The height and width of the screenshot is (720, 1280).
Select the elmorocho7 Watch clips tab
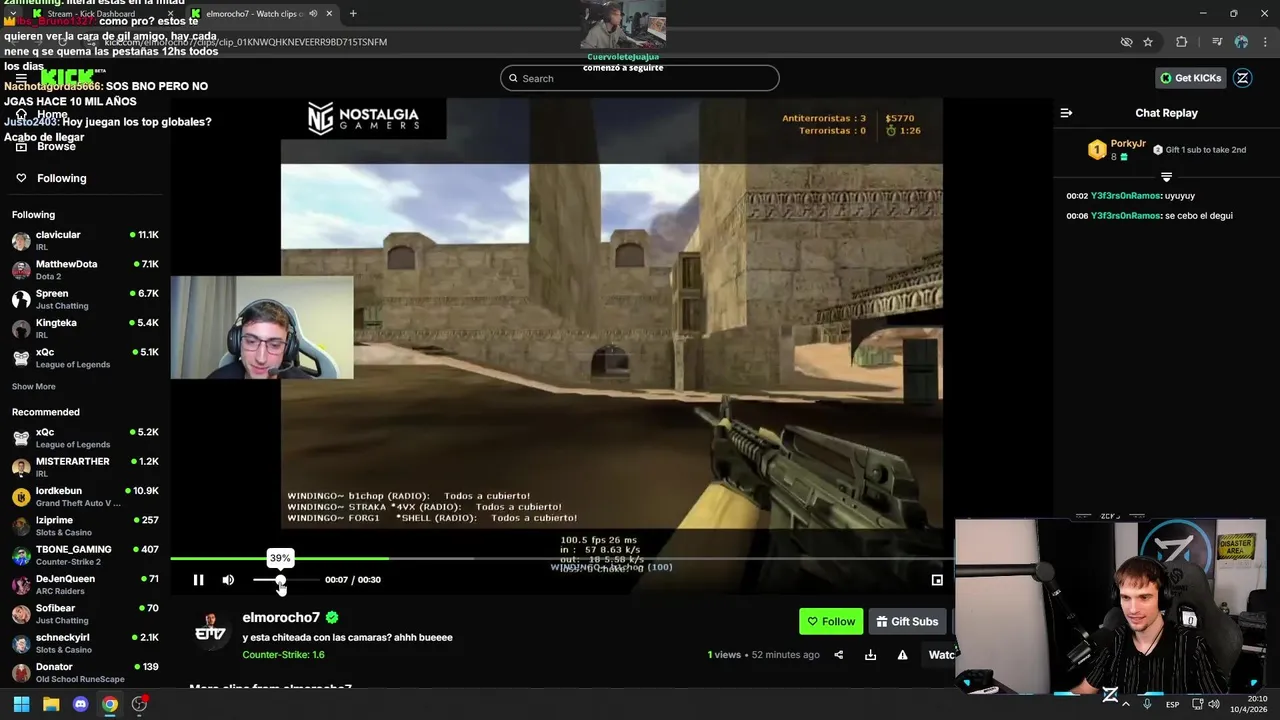point(255,14)
